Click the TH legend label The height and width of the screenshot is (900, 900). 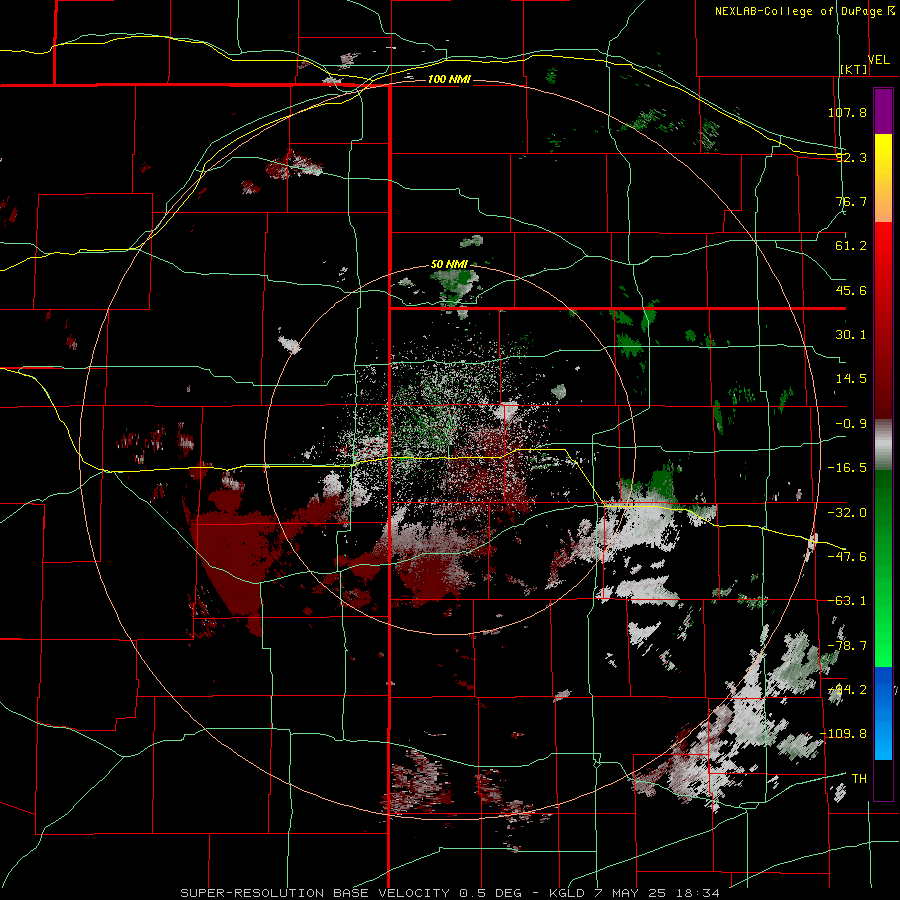tap(859, 779)
